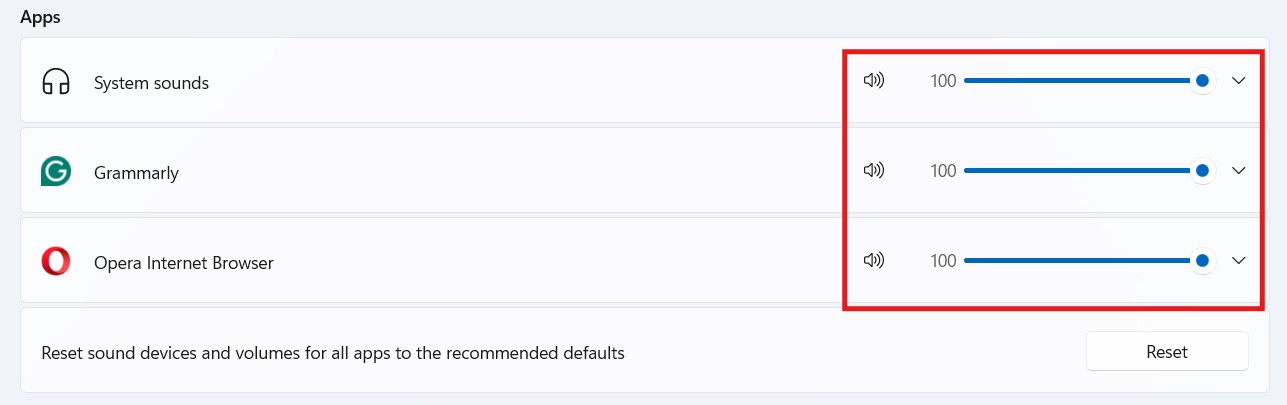Click the Apps section heading
The image size is (1287, 405).
(40, 18)
